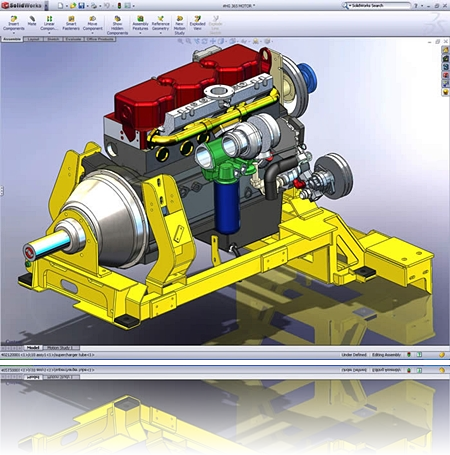Switch to the Sketch tab

[53, 39]
